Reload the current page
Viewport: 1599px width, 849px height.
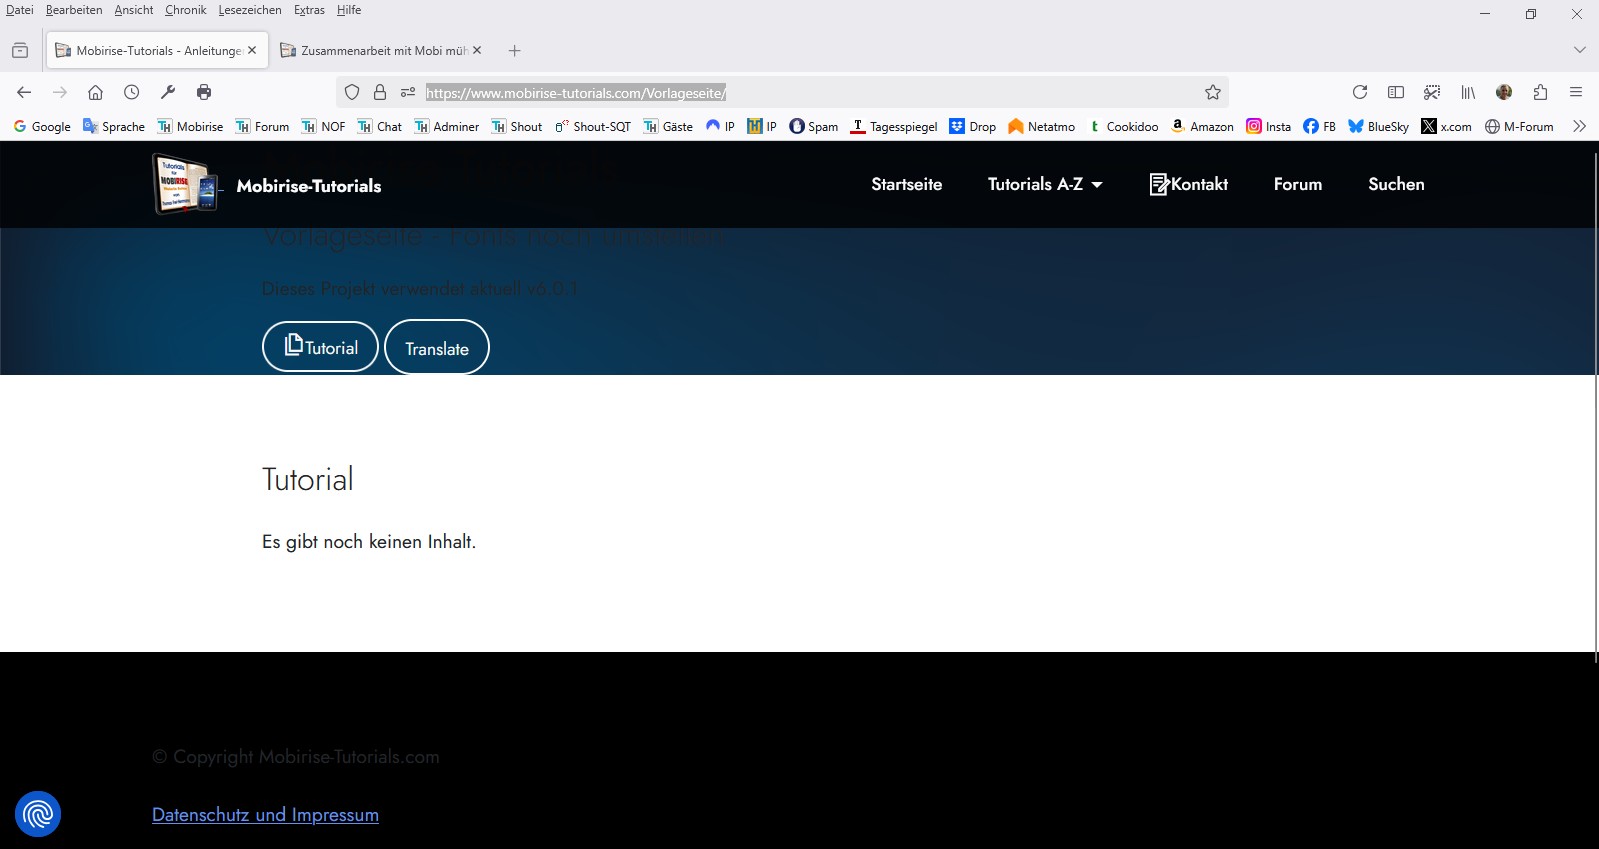(1360, 92)
